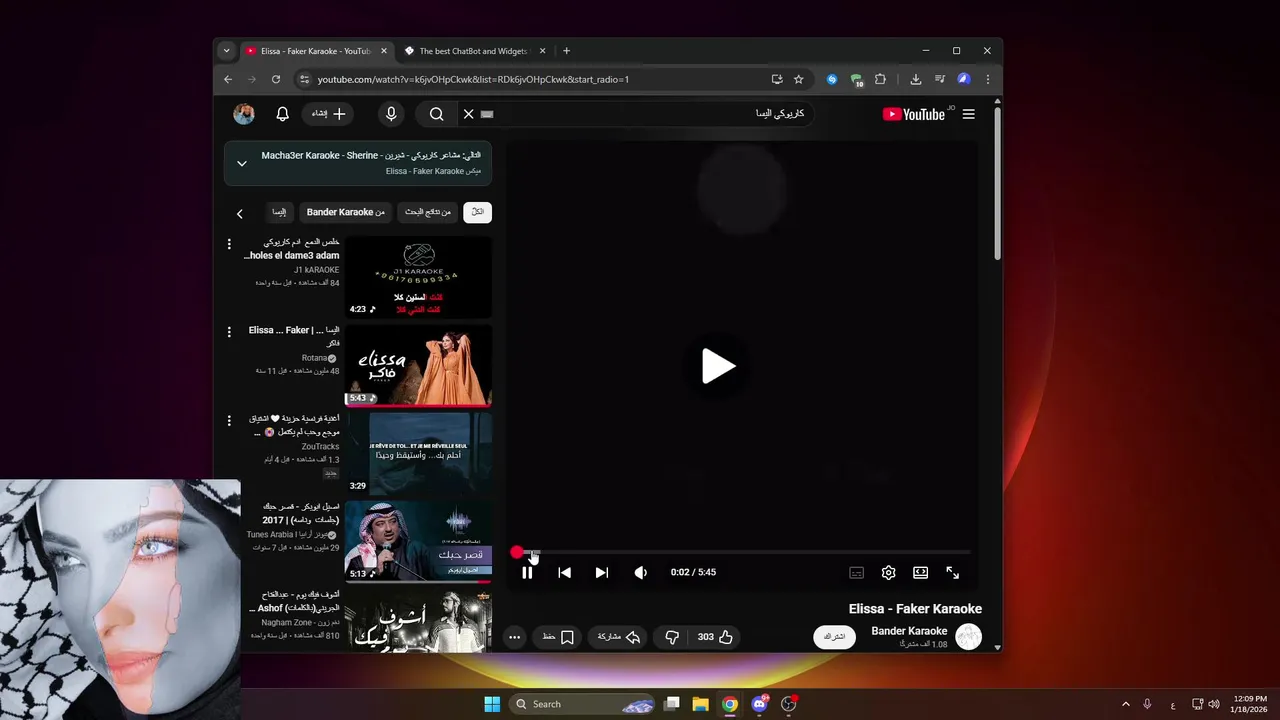Reload the current page
Image resolution: width=1280 pixels, height=720 pixels.
click(276, 79)
